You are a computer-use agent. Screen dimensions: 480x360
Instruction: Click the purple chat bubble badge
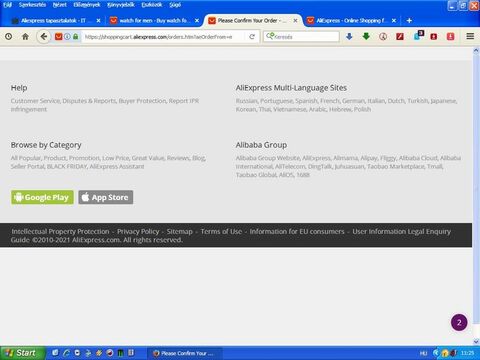coord(459,322)
